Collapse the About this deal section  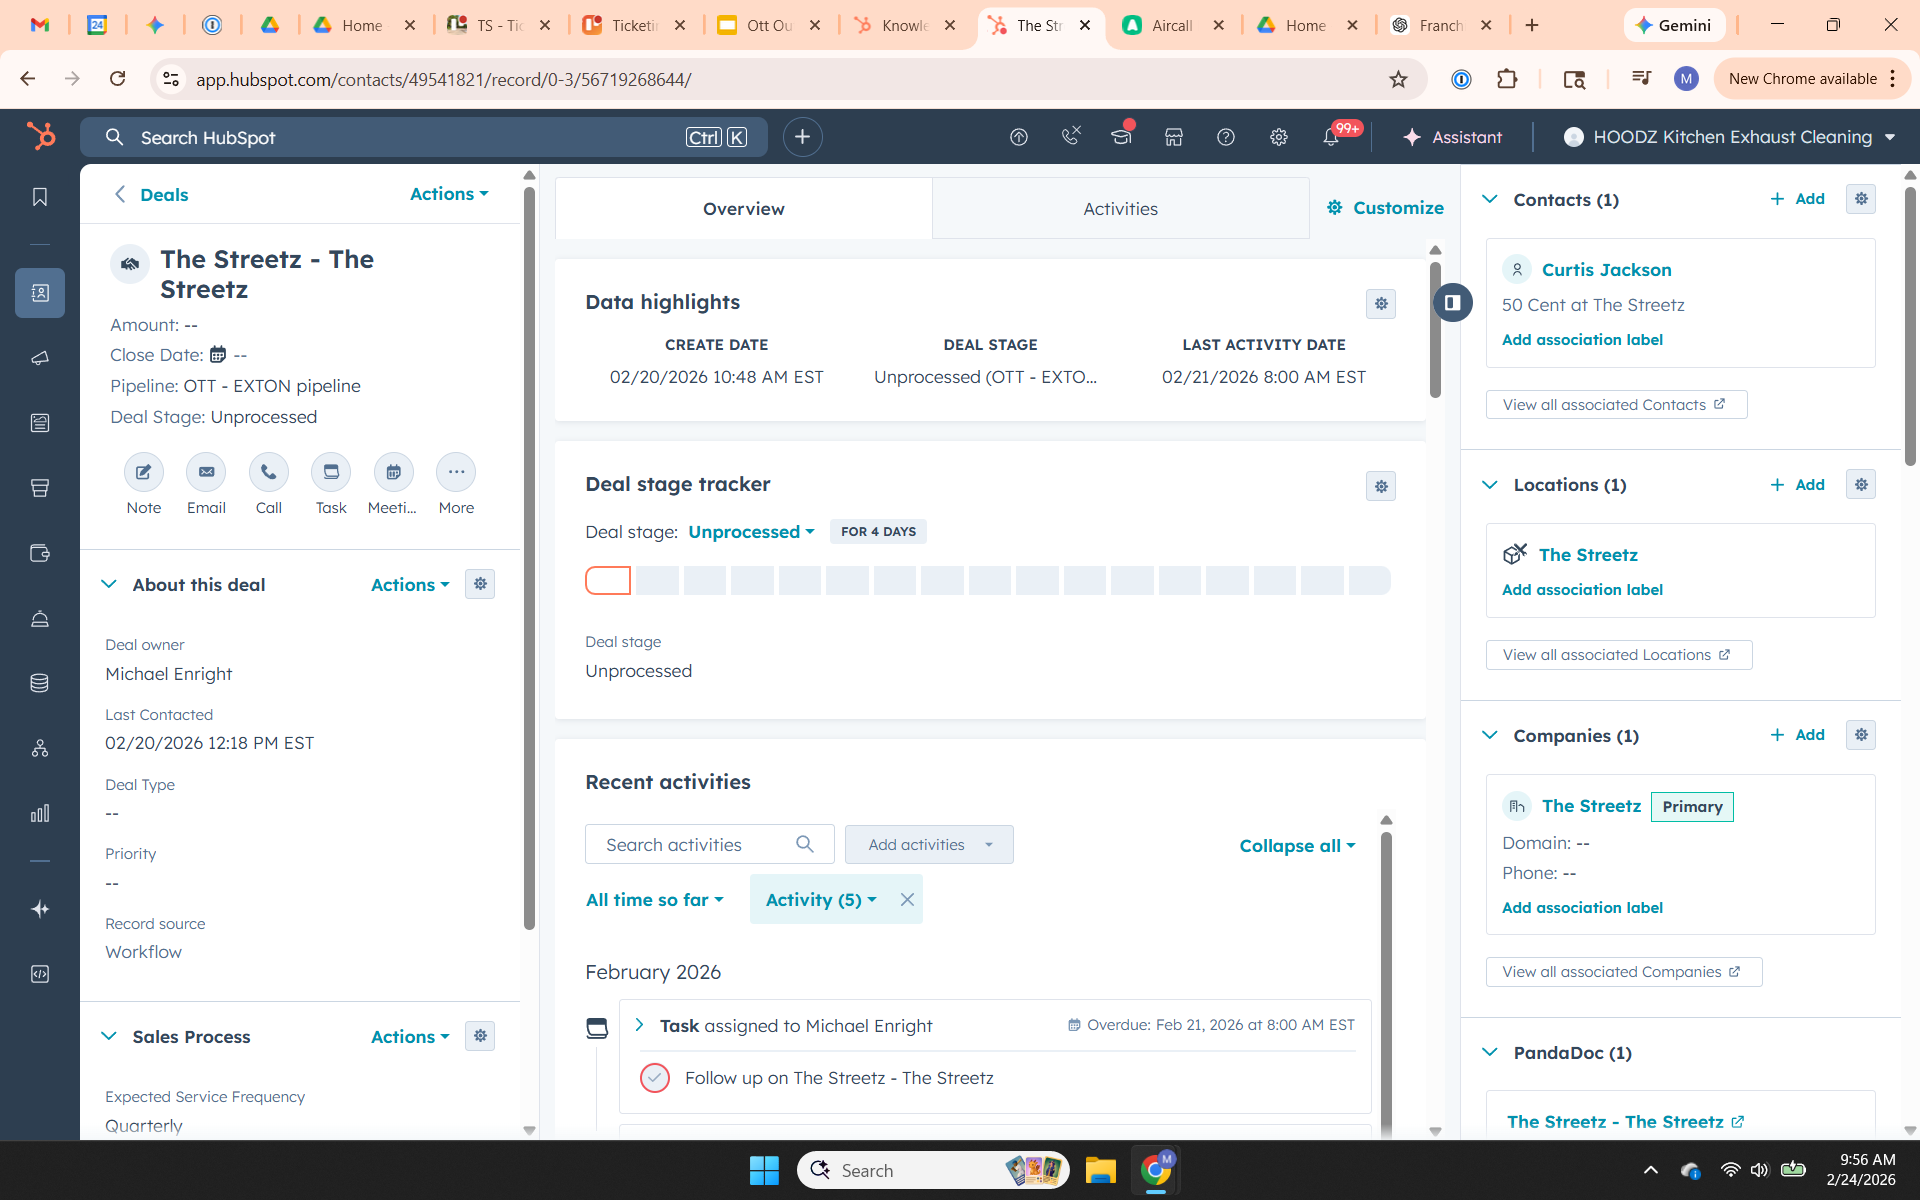[x=109, y=584]
